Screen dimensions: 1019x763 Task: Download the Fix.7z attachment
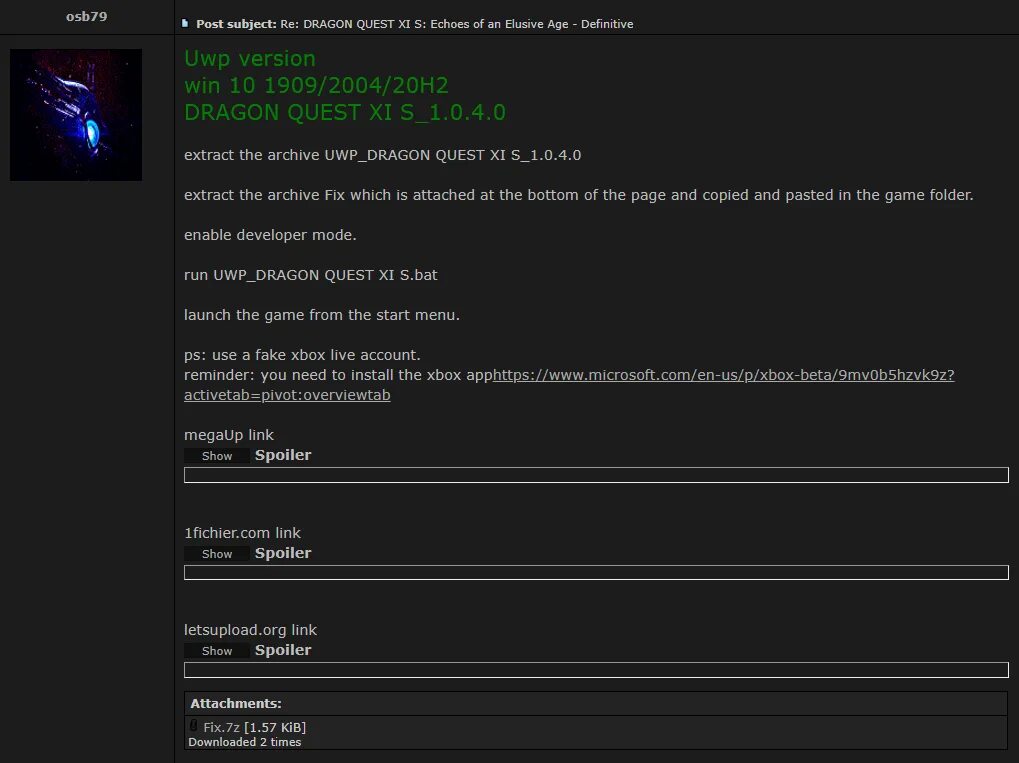tap(222, 727)
